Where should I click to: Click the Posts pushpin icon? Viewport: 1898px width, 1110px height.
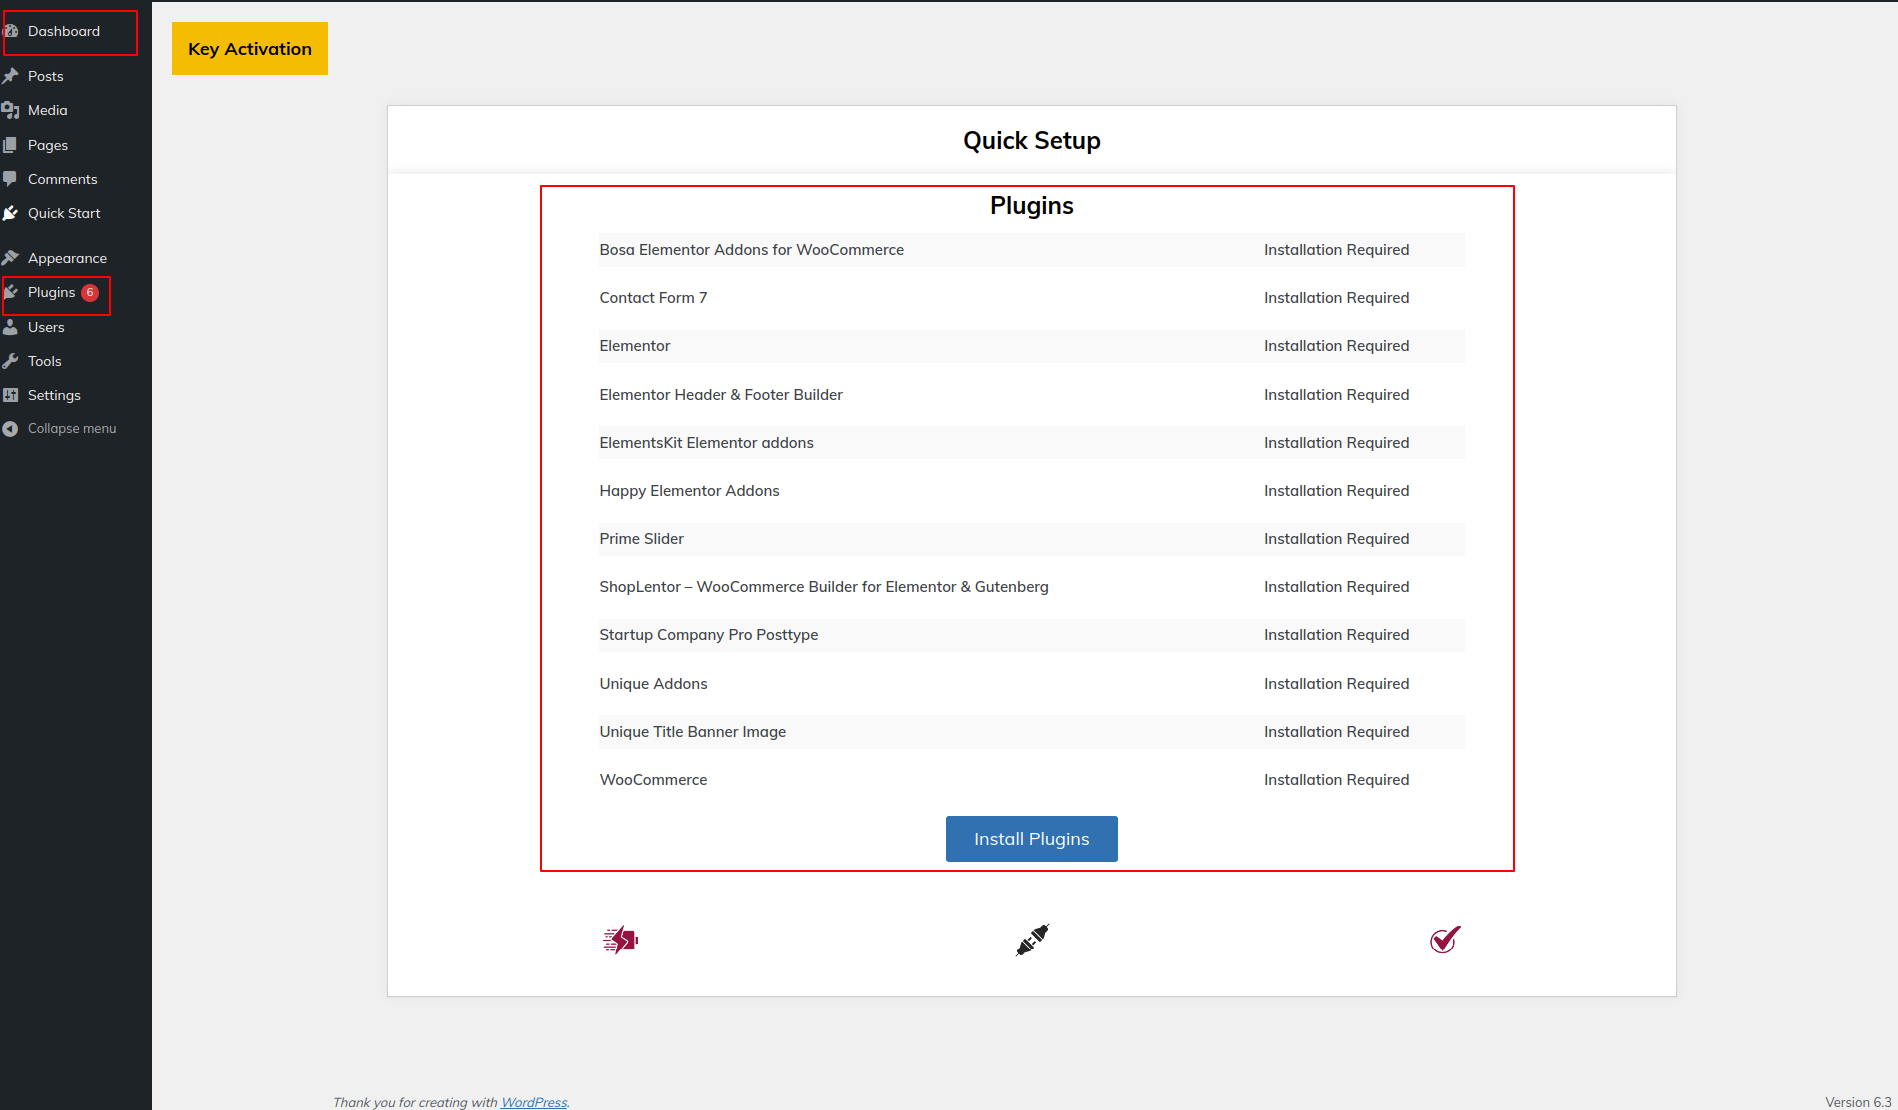click(x=11, y=76)
